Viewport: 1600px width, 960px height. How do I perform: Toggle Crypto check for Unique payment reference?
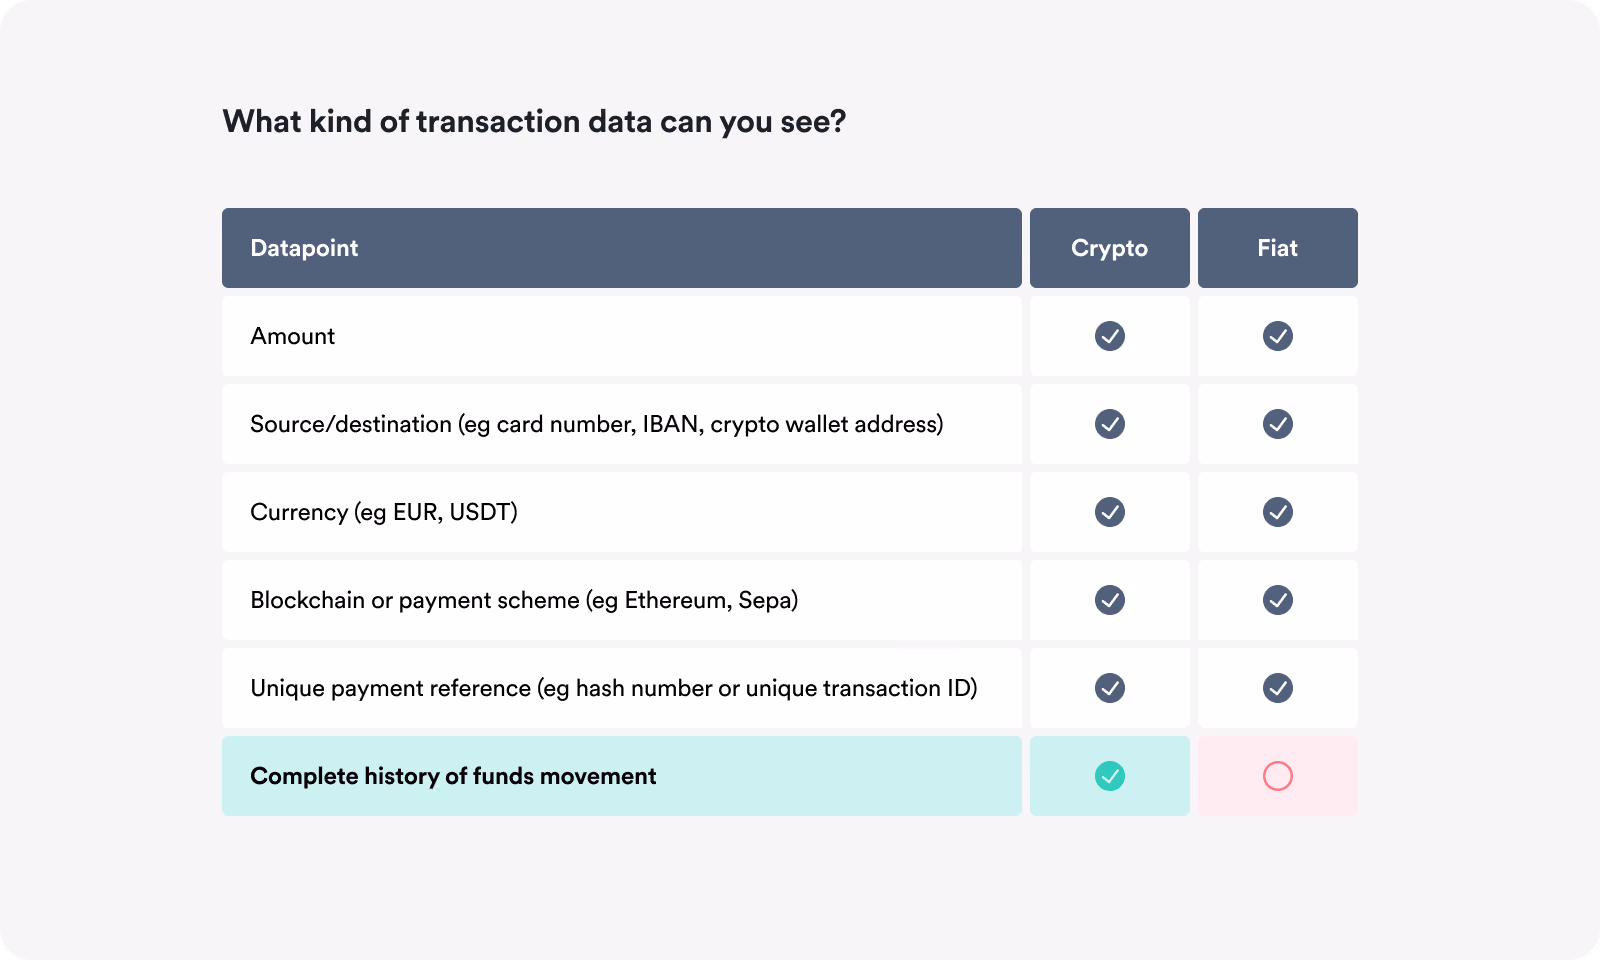click(x=1110, y=688)
